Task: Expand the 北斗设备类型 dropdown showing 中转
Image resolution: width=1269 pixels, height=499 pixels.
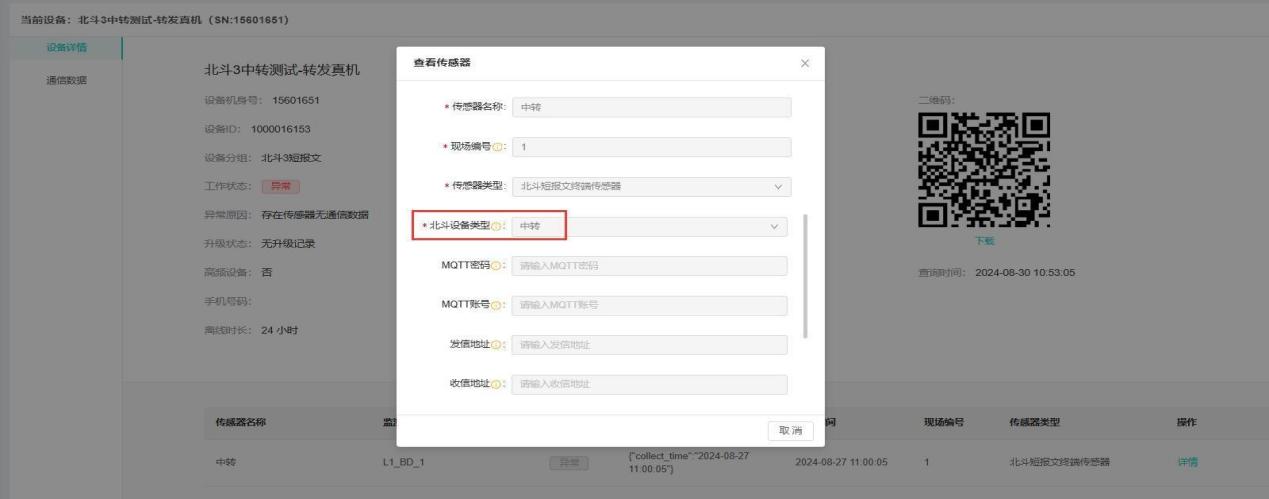Action: coord(648,227)
